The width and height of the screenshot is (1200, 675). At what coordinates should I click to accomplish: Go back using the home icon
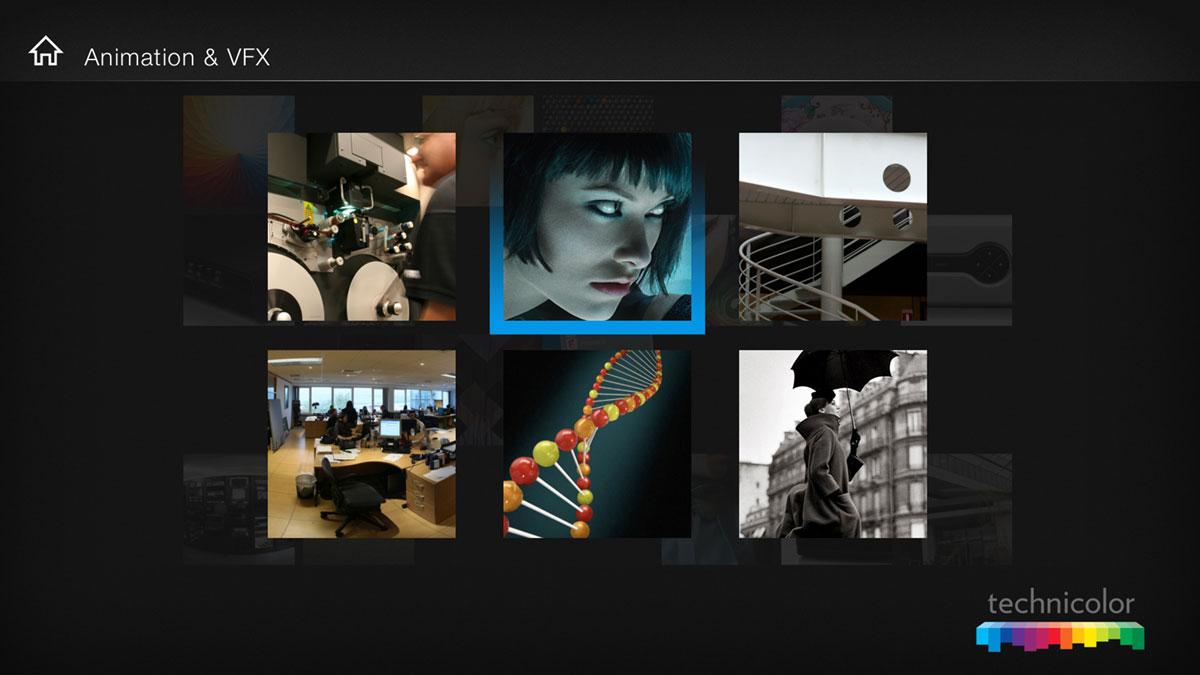(46, 51)
